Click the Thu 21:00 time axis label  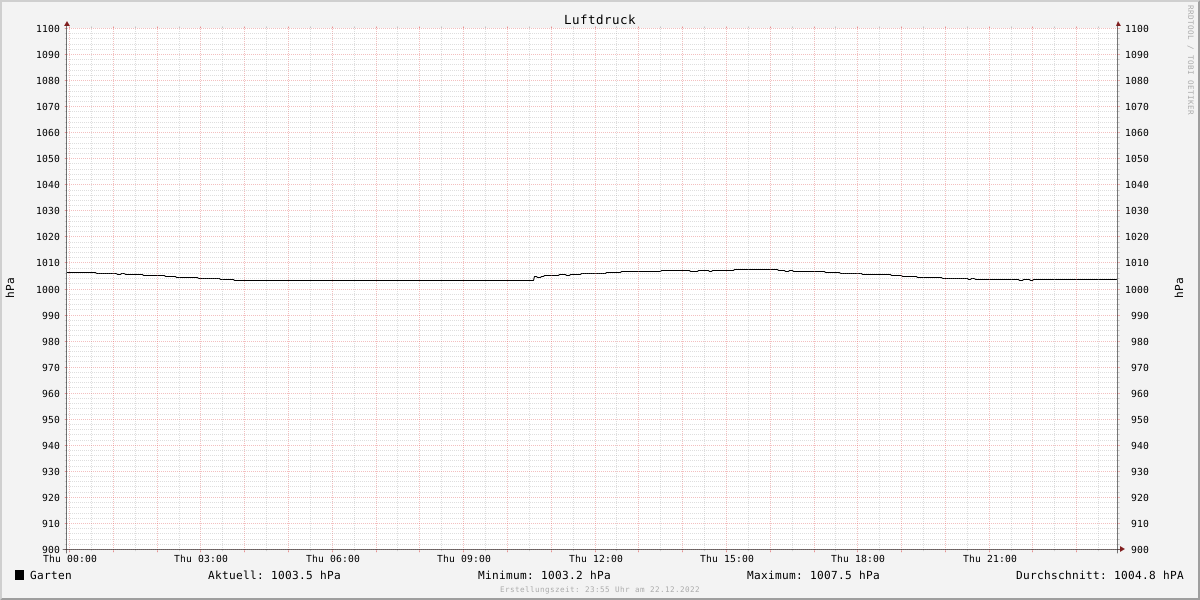point(990,559)
